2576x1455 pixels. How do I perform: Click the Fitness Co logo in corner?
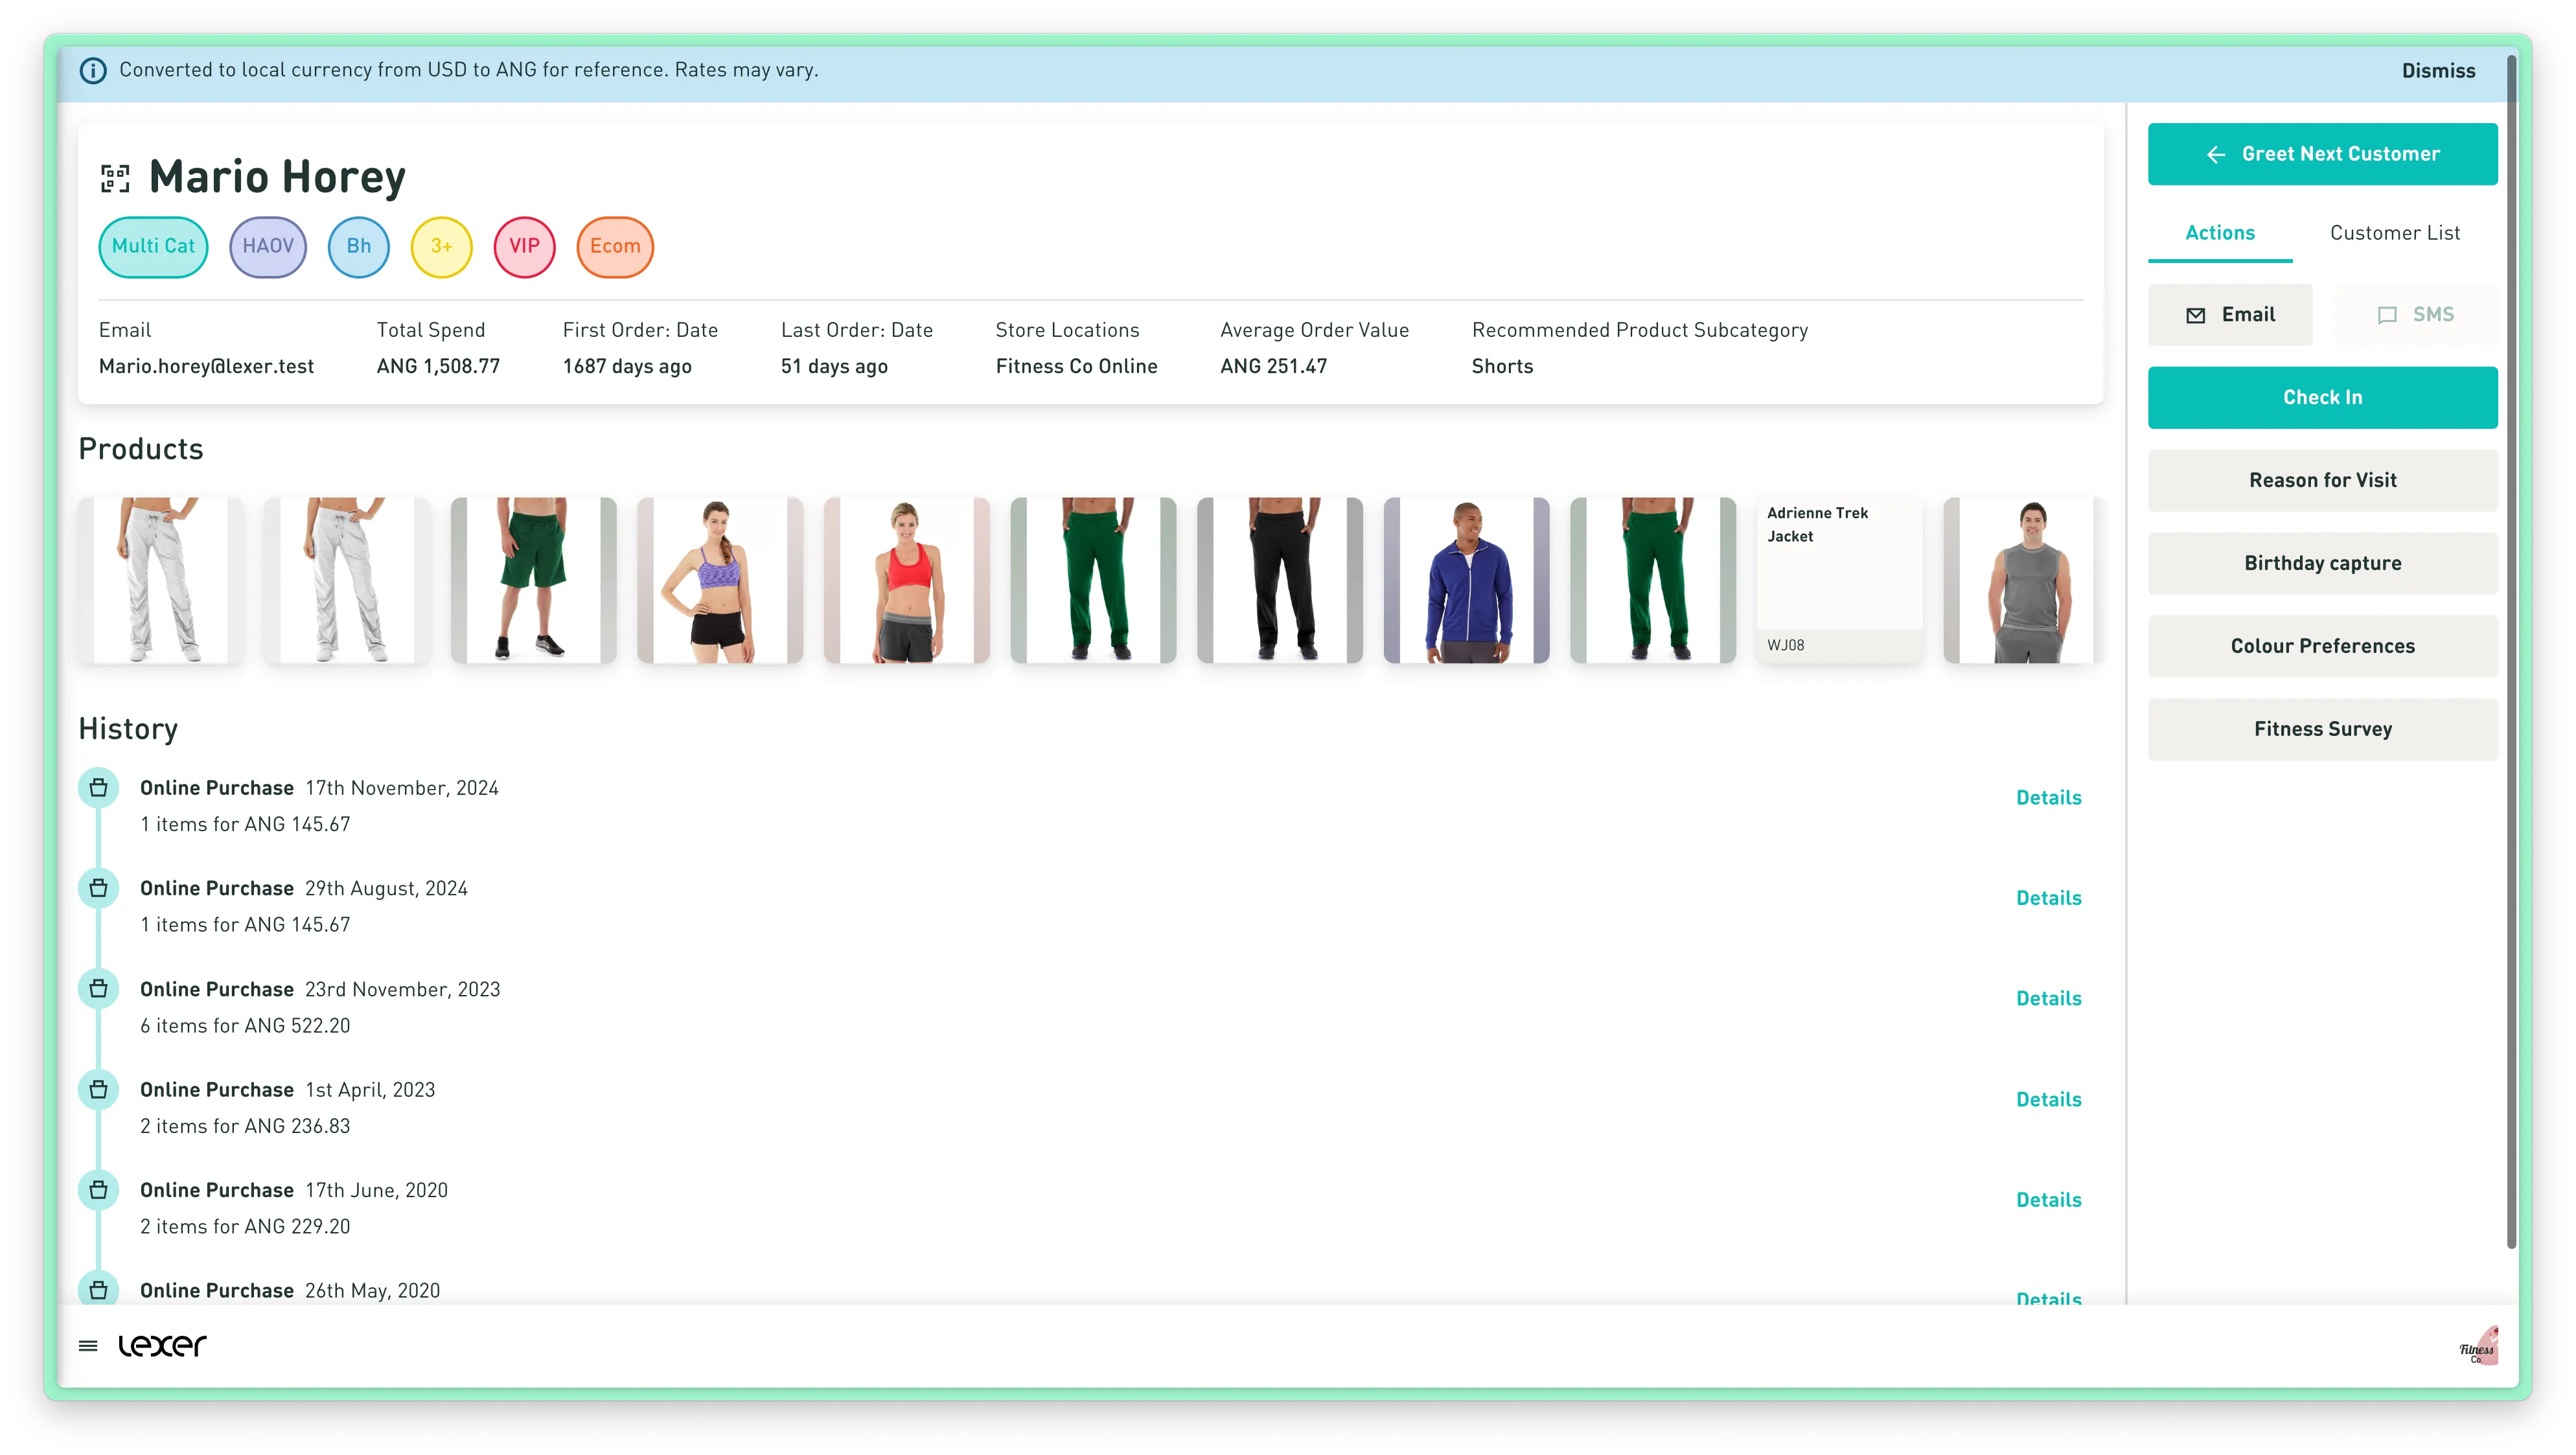tap(2478, 1346)
